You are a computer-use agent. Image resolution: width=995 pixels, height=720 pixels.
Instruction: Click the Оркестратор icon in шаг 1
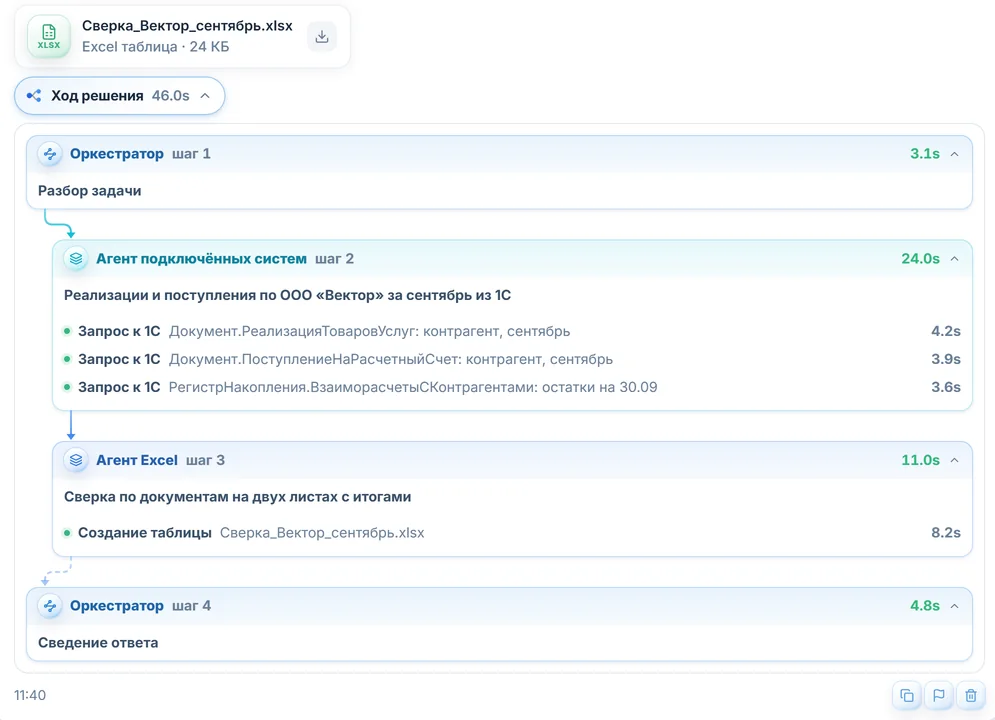click(49, 154)
